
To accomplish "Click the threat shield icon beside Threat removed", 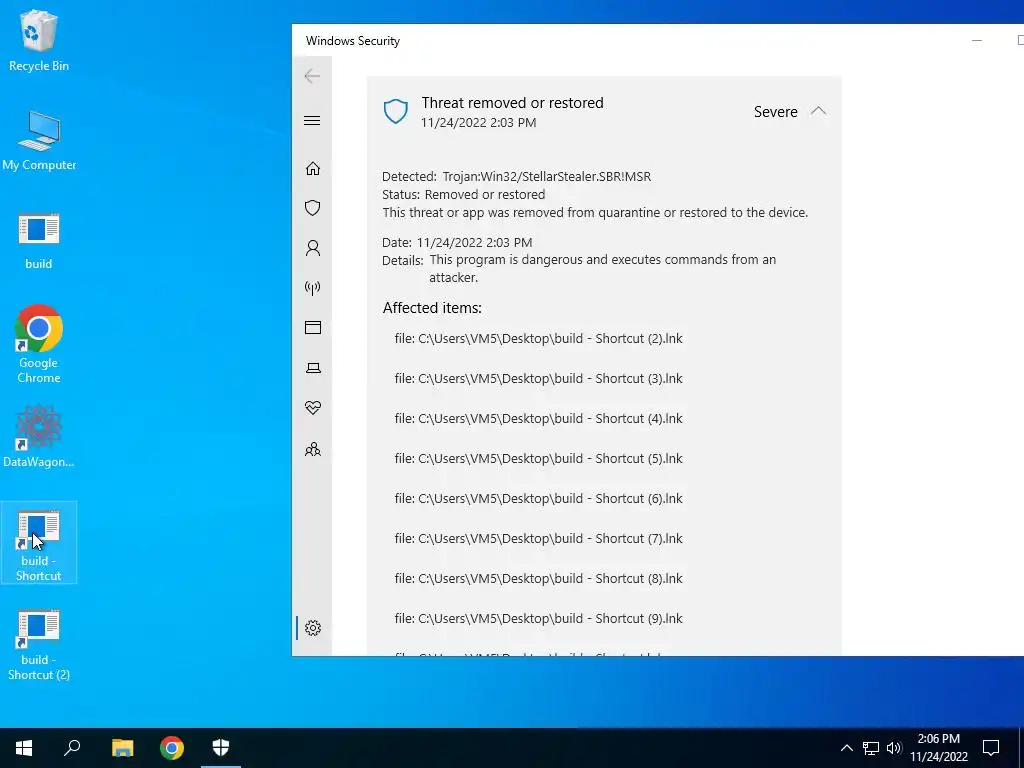I will pyautogui.click(x=396, y=112).
